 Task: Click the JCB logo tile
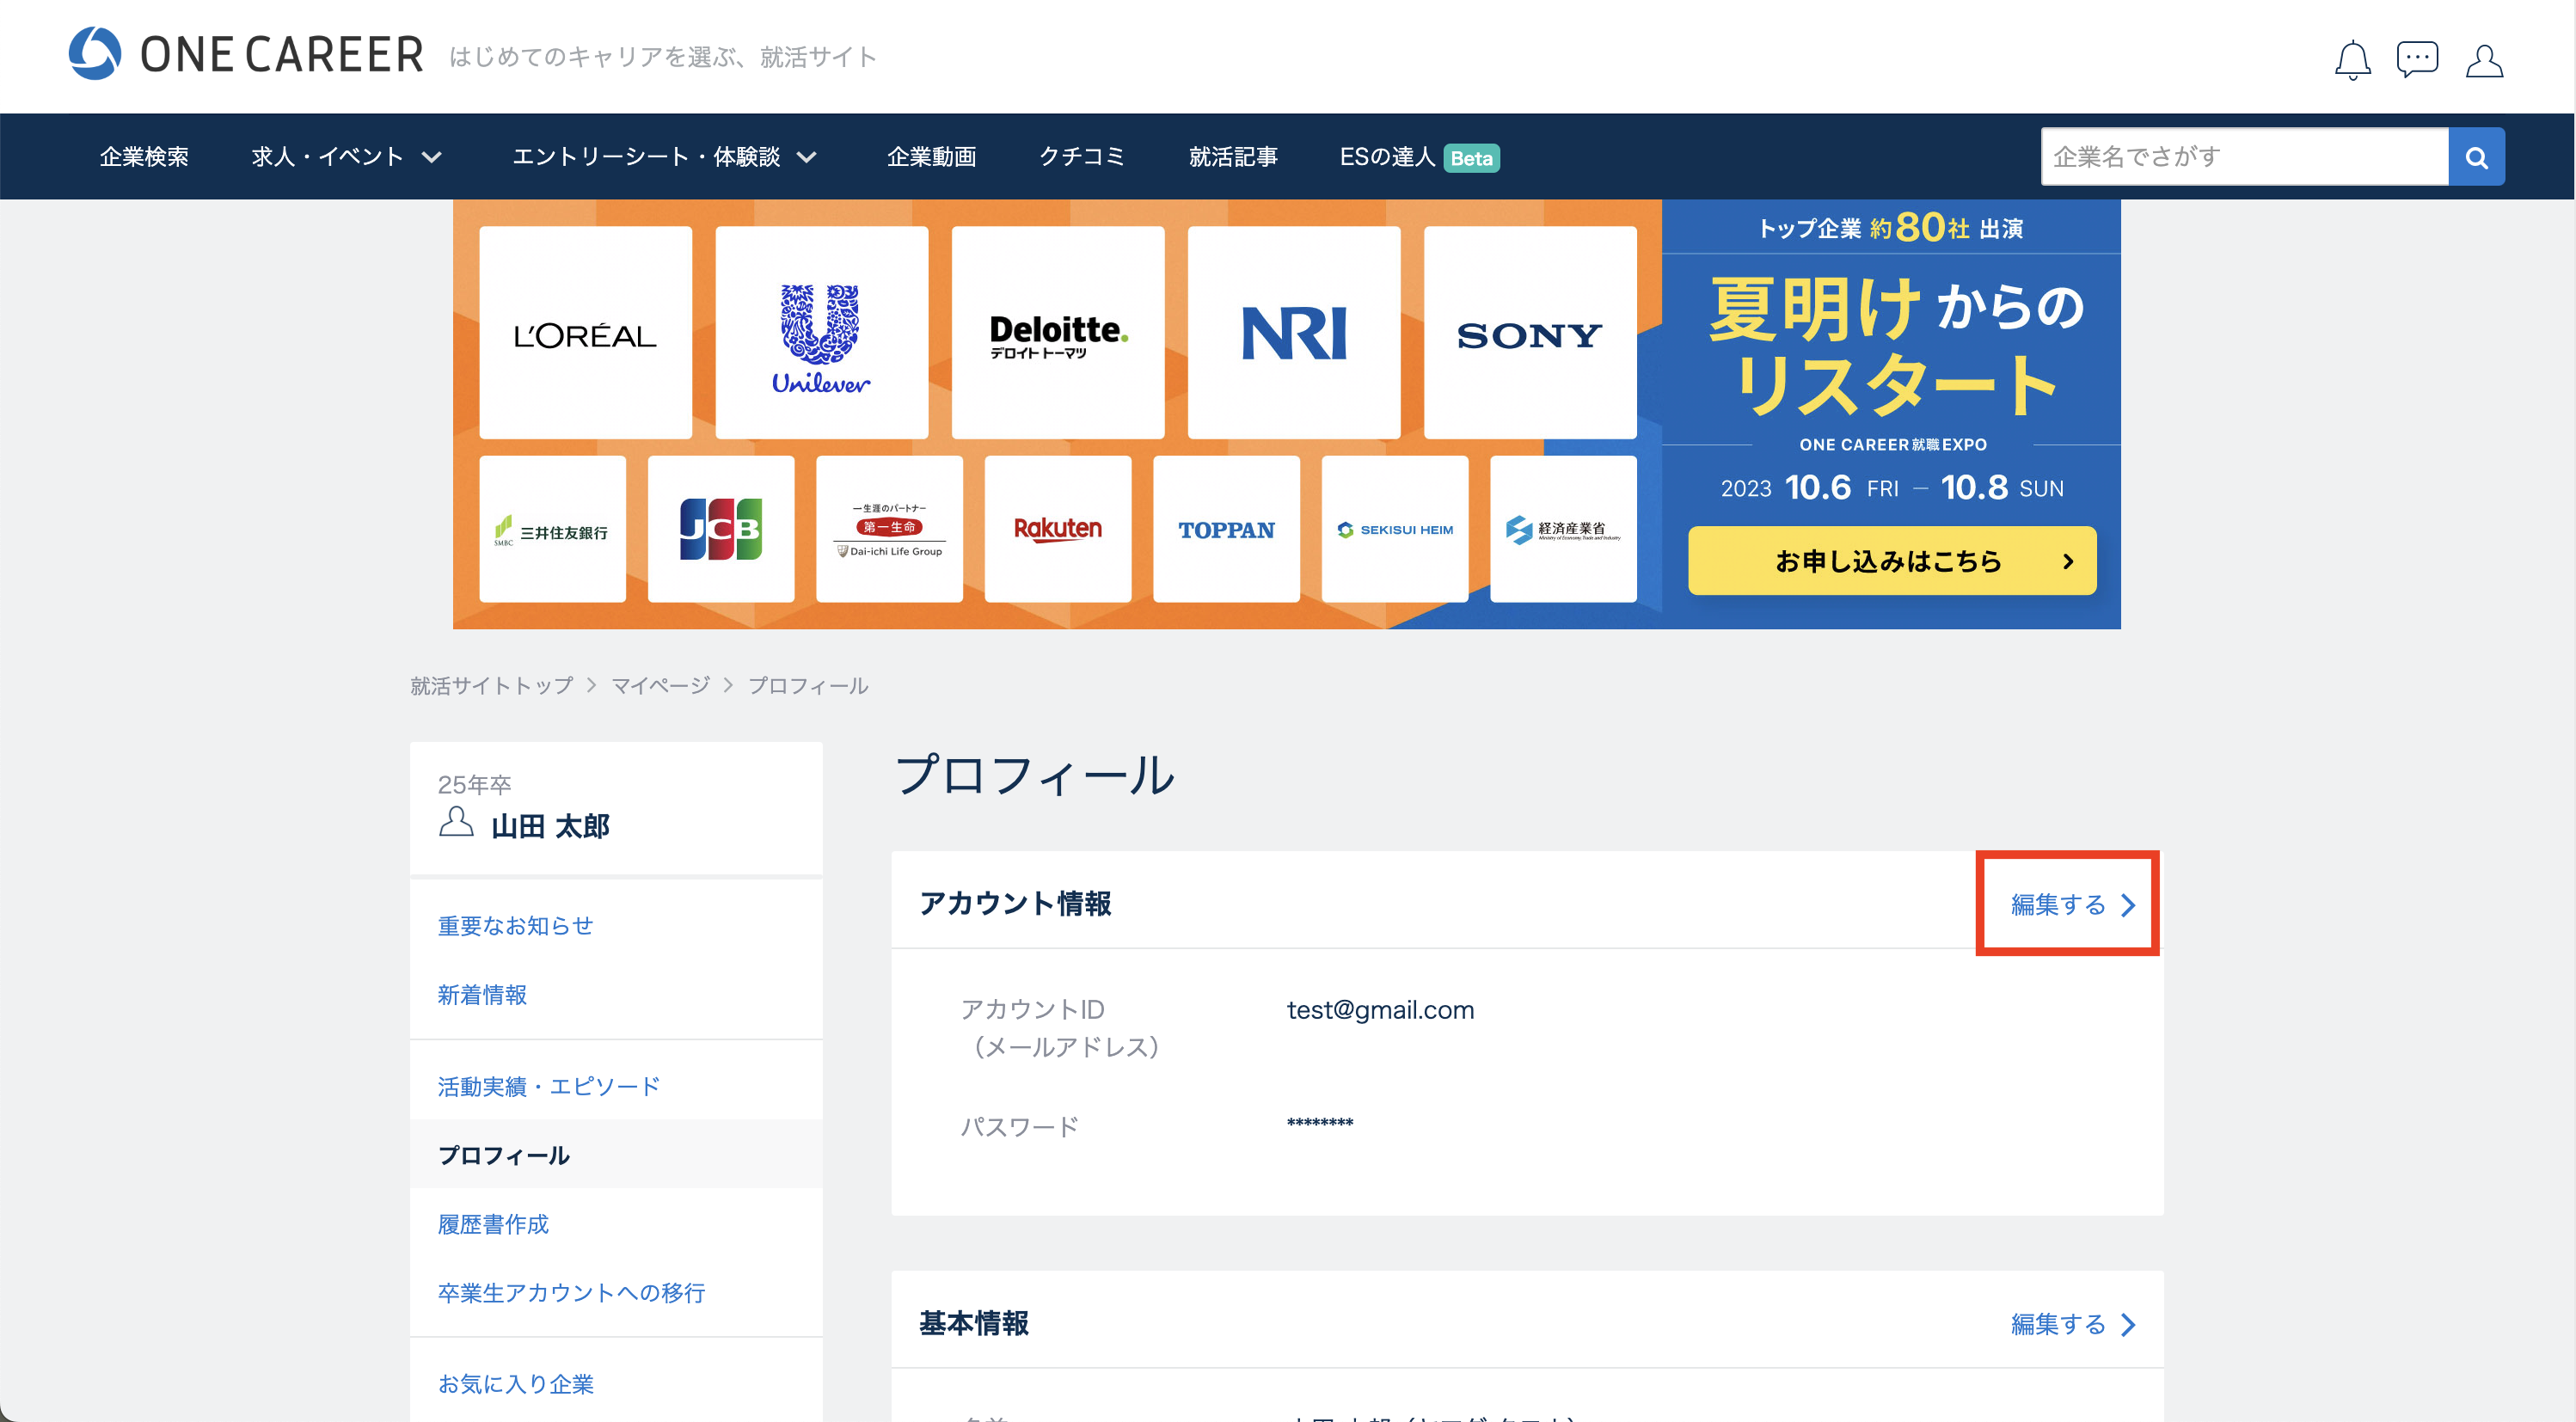[x=720, y=529]
